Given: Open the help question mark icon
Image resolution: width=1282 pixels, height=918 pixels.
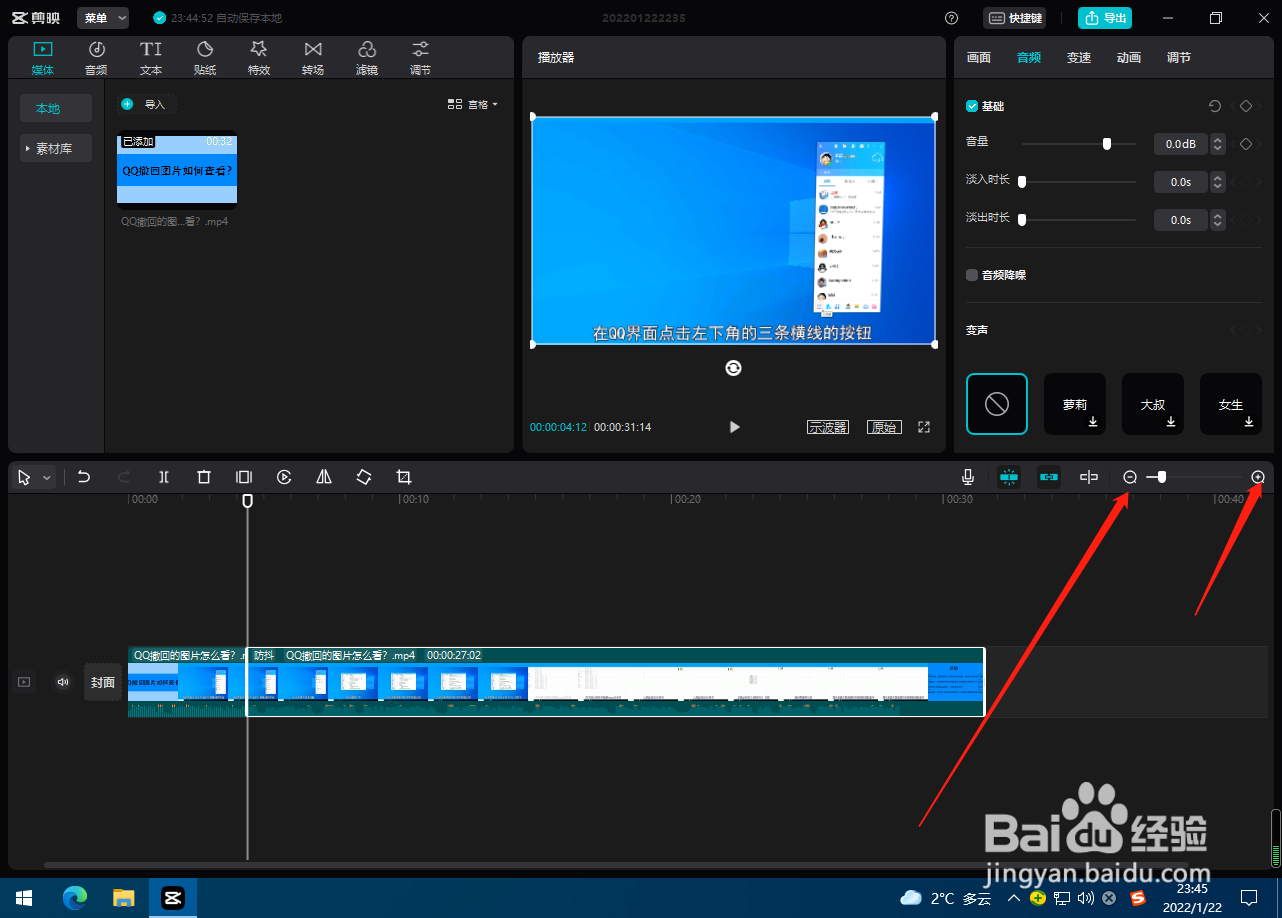Looking at the screenshot, I should [x=951, y=18].
